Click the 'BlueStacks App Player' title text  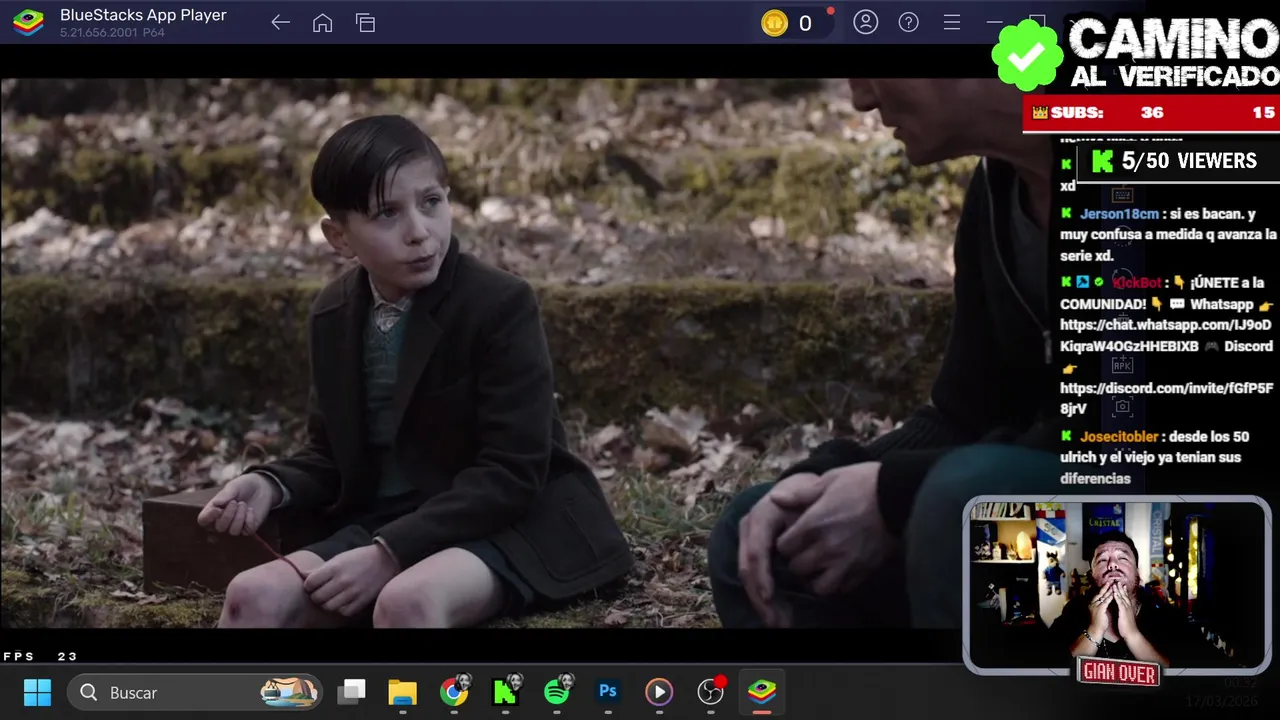click(143, 15)
